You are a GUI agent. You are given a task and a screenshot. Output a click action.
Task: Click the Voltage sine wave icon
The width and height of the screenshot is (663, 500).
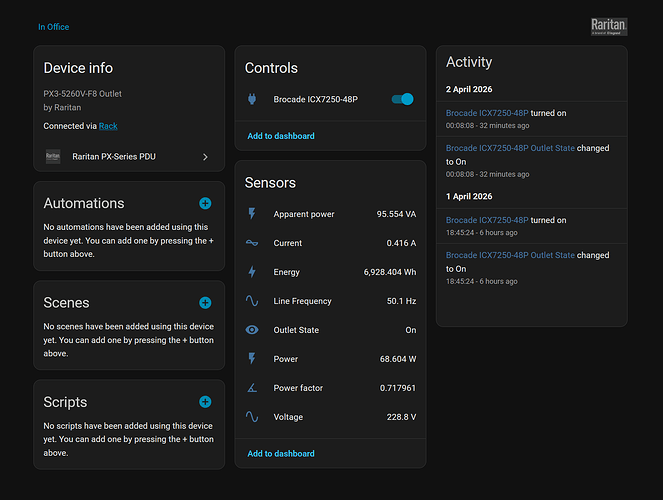pyautogui.click(x=252, y=417)
